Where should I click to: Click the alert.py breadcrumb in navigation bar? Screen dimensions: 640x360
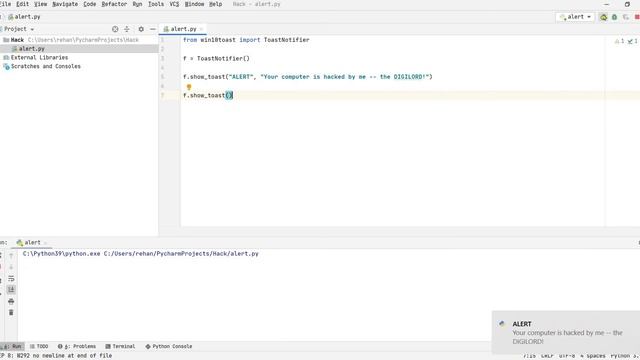click(24, 17)
